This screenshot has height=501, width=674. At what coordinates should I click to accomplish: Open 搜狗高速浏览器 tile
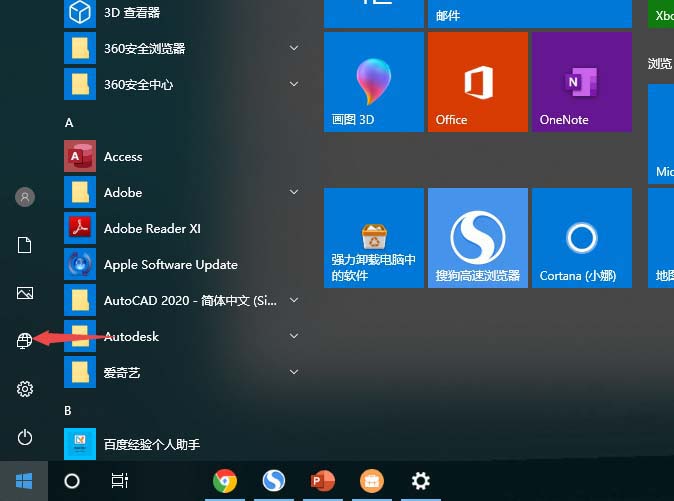tap(478, 238)
